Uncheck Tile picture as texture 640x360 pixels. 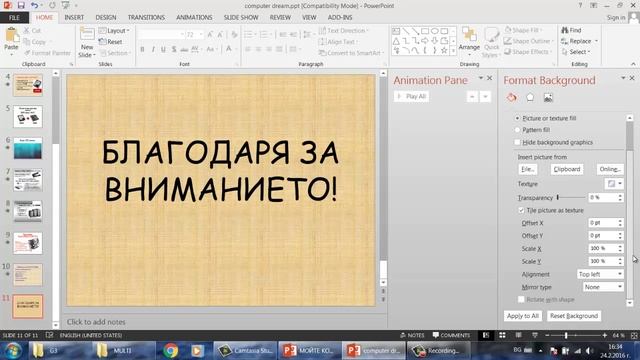click(521, 210)
